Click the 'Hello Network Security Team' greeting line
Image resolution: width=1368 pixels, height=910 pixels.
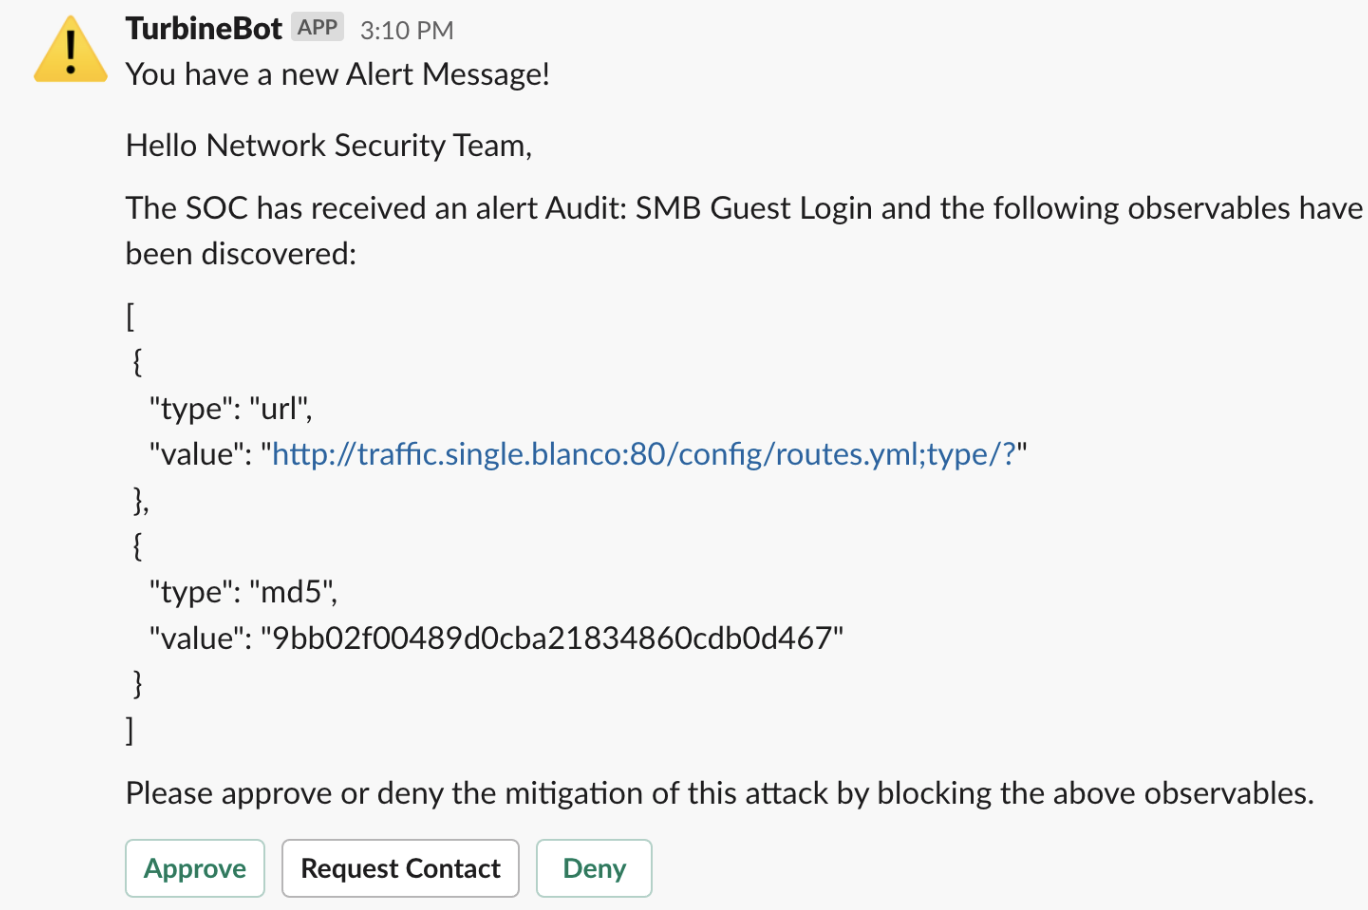329,145
